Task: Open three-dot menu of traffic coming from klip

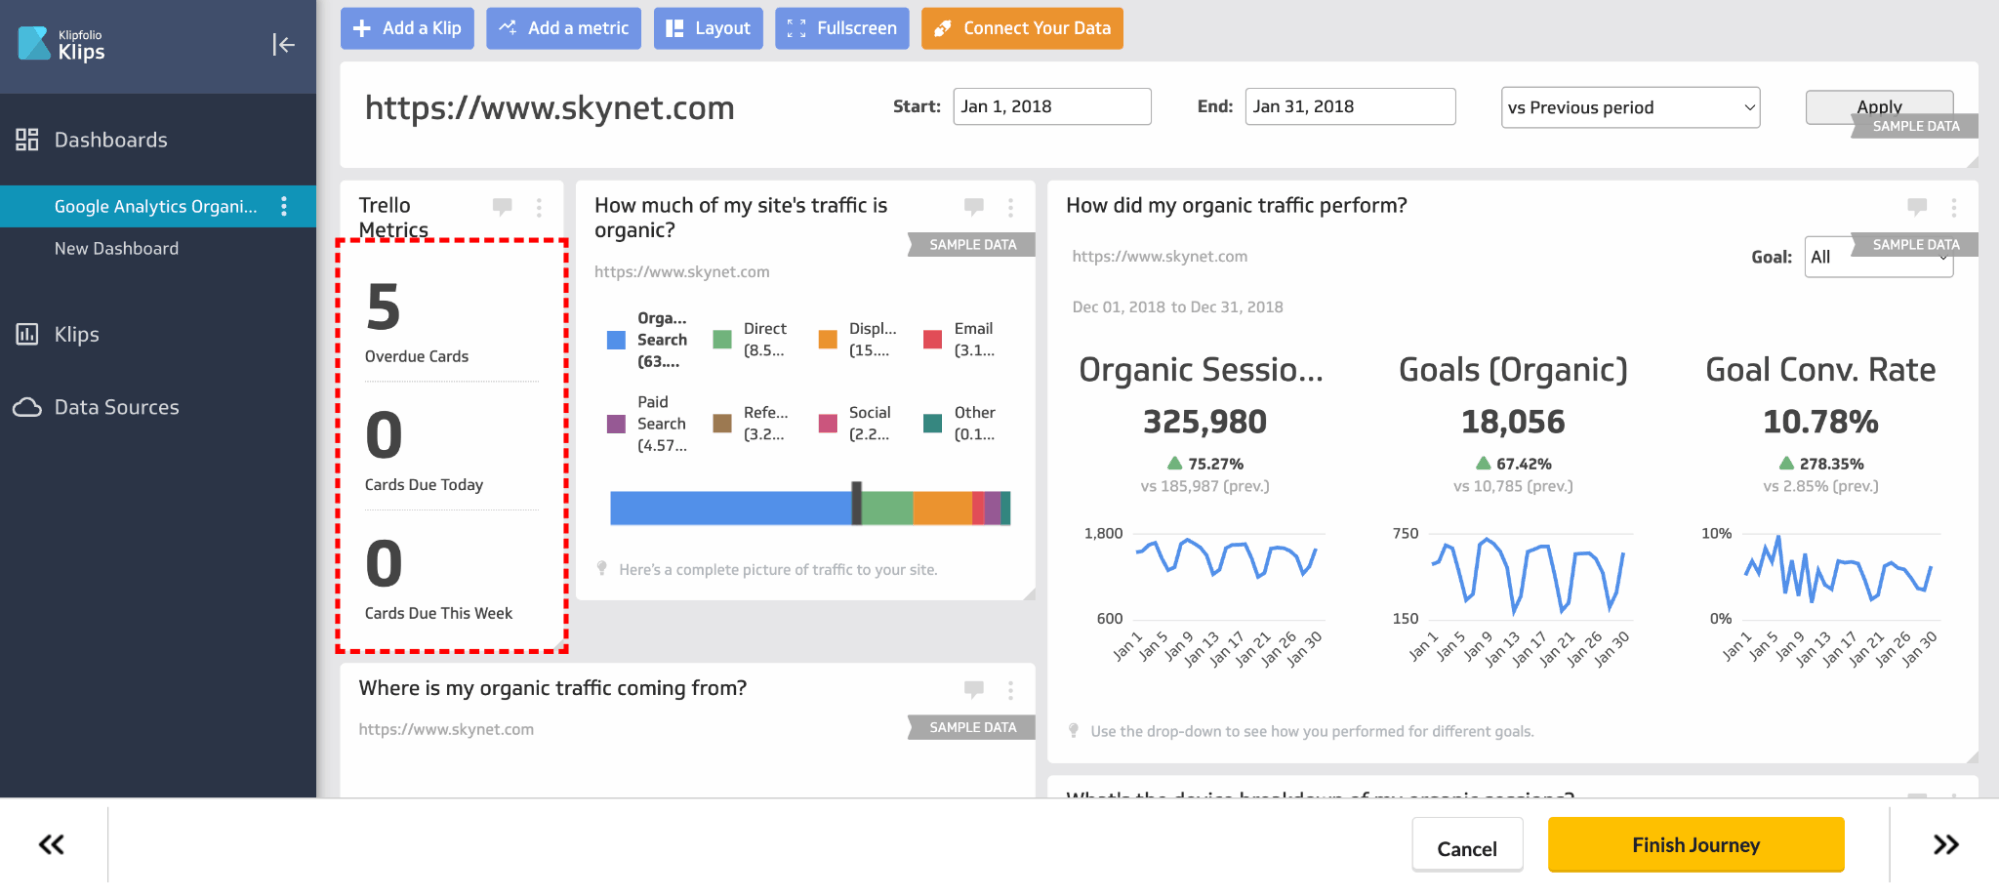Action: (1011, 689)
